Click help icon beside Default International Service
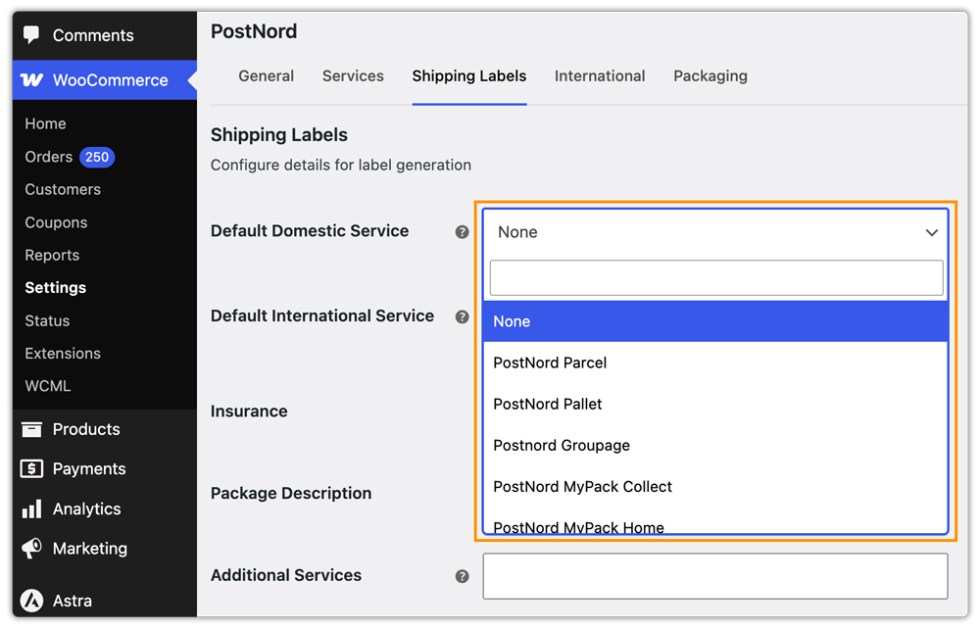This screenshot has width=980, height=630. pos(462,317)
